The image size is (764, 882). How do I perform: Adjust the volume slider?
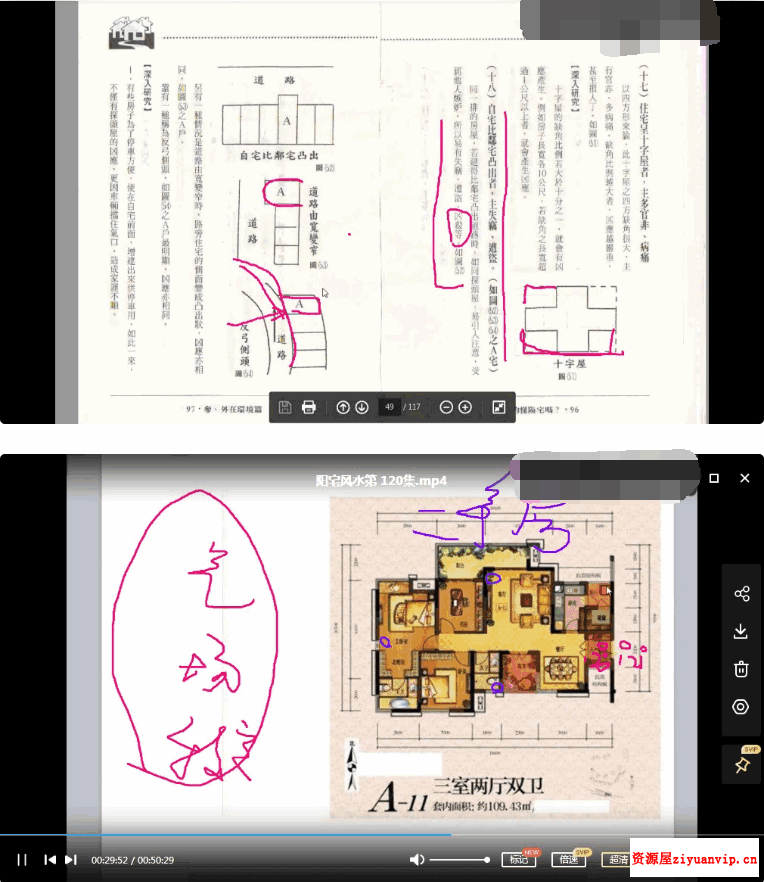tap(460, 860)
